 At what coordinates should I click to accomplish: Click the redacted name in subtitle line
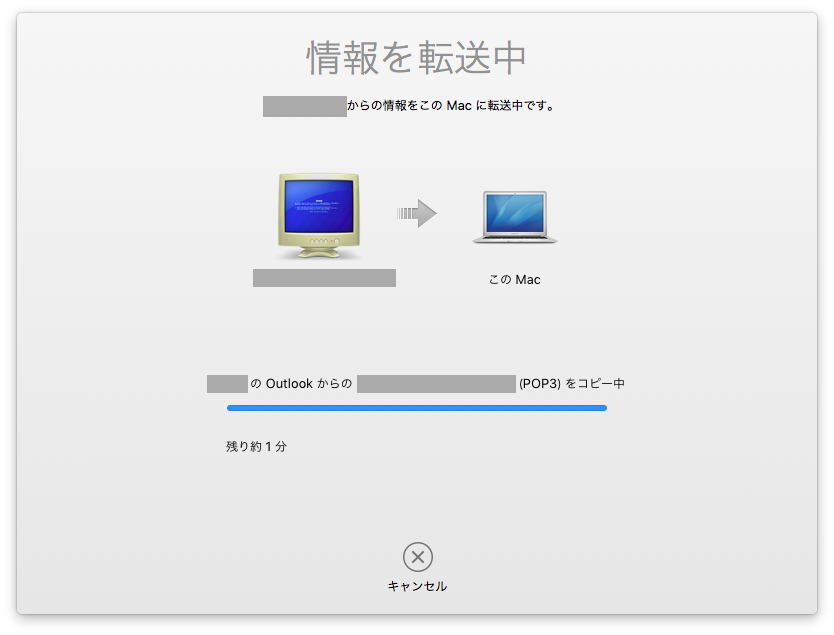tap(305, 106)
